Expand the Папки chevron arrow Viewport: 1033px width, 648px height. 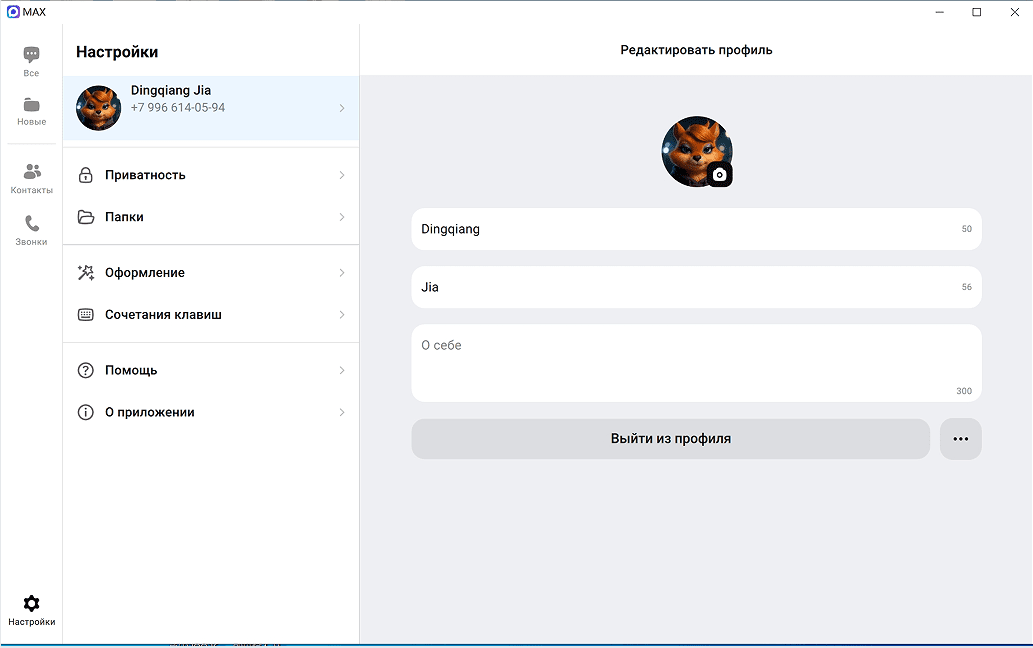tap(341, 217)
